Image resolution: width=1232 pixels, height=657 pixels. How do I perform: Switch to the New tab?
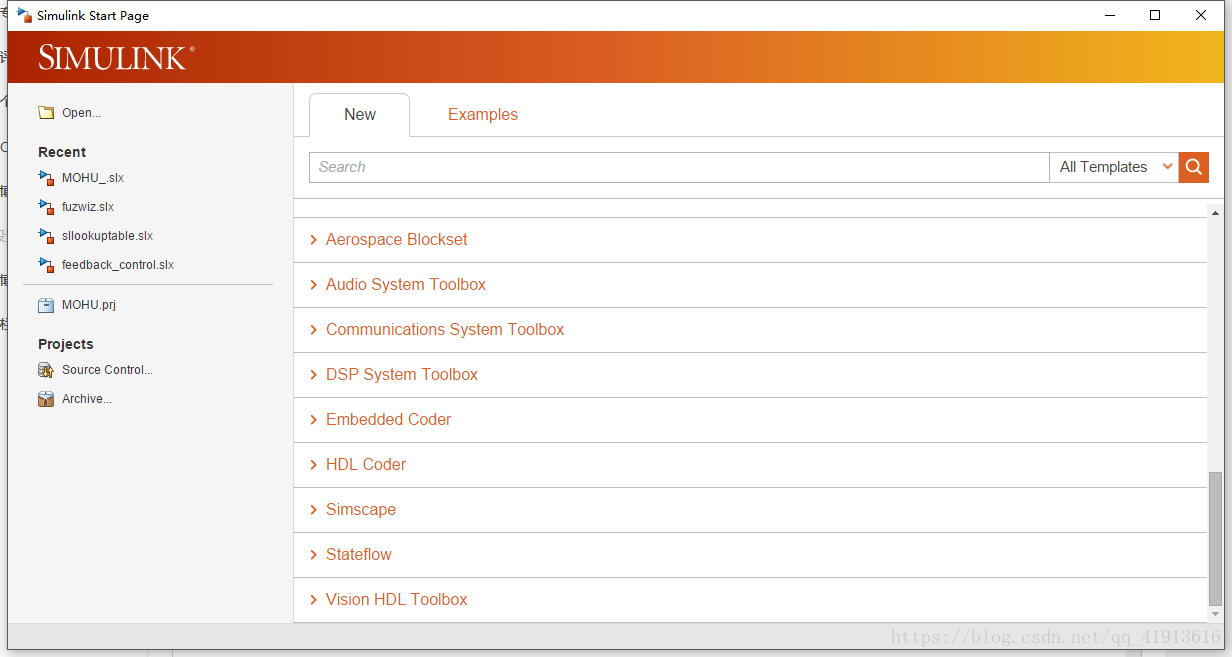tap(360, 115)
